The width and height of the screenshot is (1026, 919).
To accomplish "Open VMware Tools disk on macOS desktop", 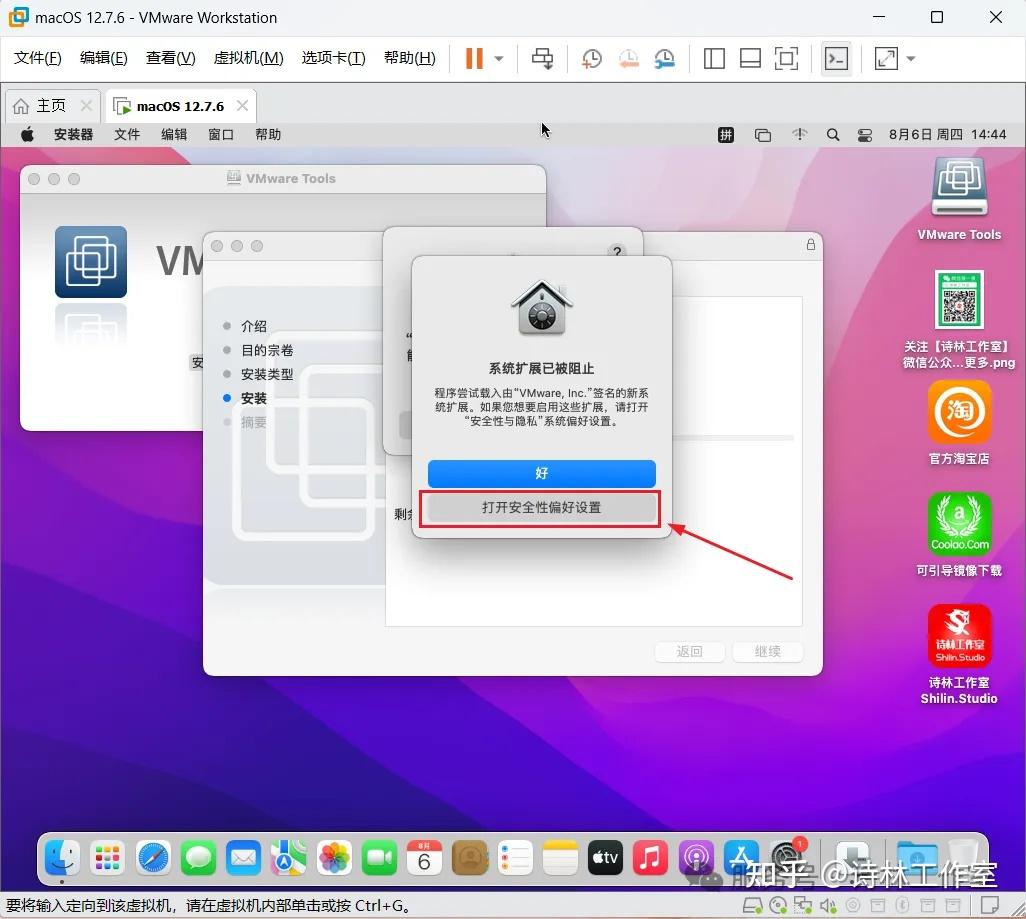I will (x=959, y=199).
